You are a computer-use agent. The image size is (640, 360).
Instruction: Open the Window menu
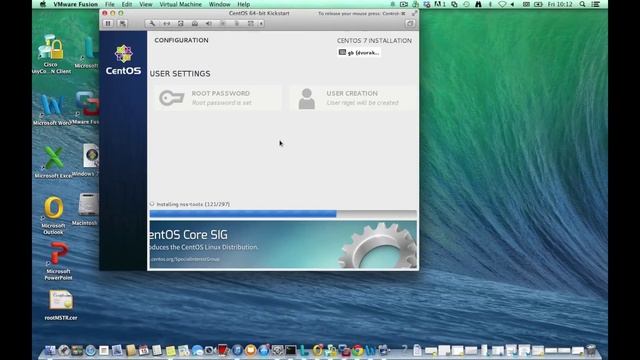coord(220,4)
